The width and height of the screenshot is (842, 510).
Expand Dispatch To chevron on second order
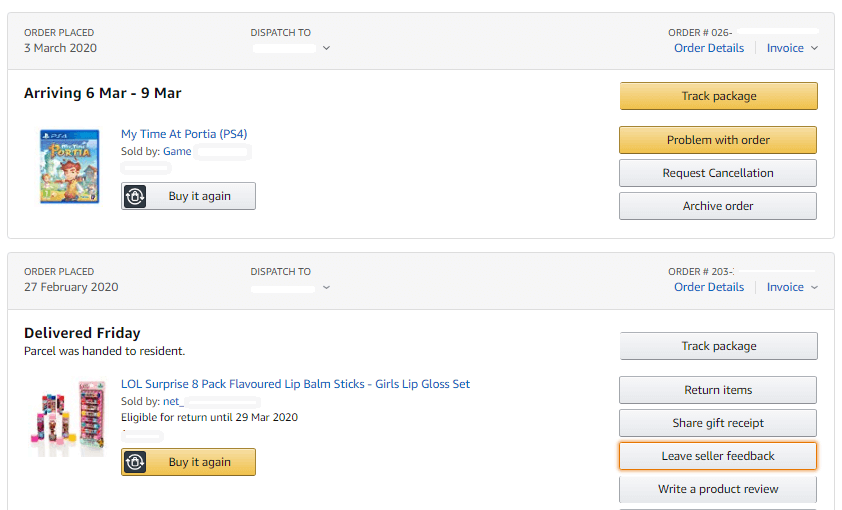[327, 288]
